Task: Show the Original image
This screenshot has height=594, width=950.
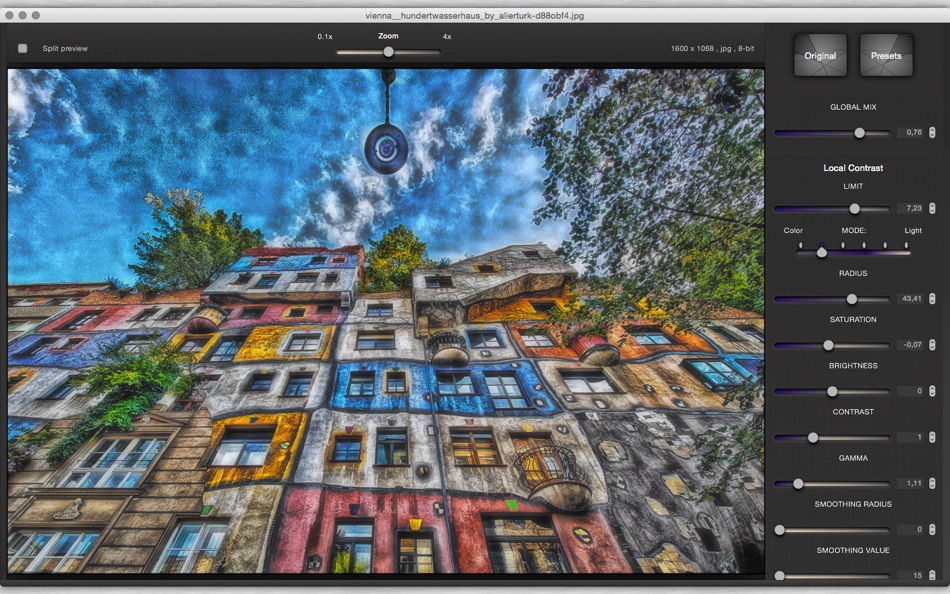Action: pyautogui.click(x=819, y=55)
